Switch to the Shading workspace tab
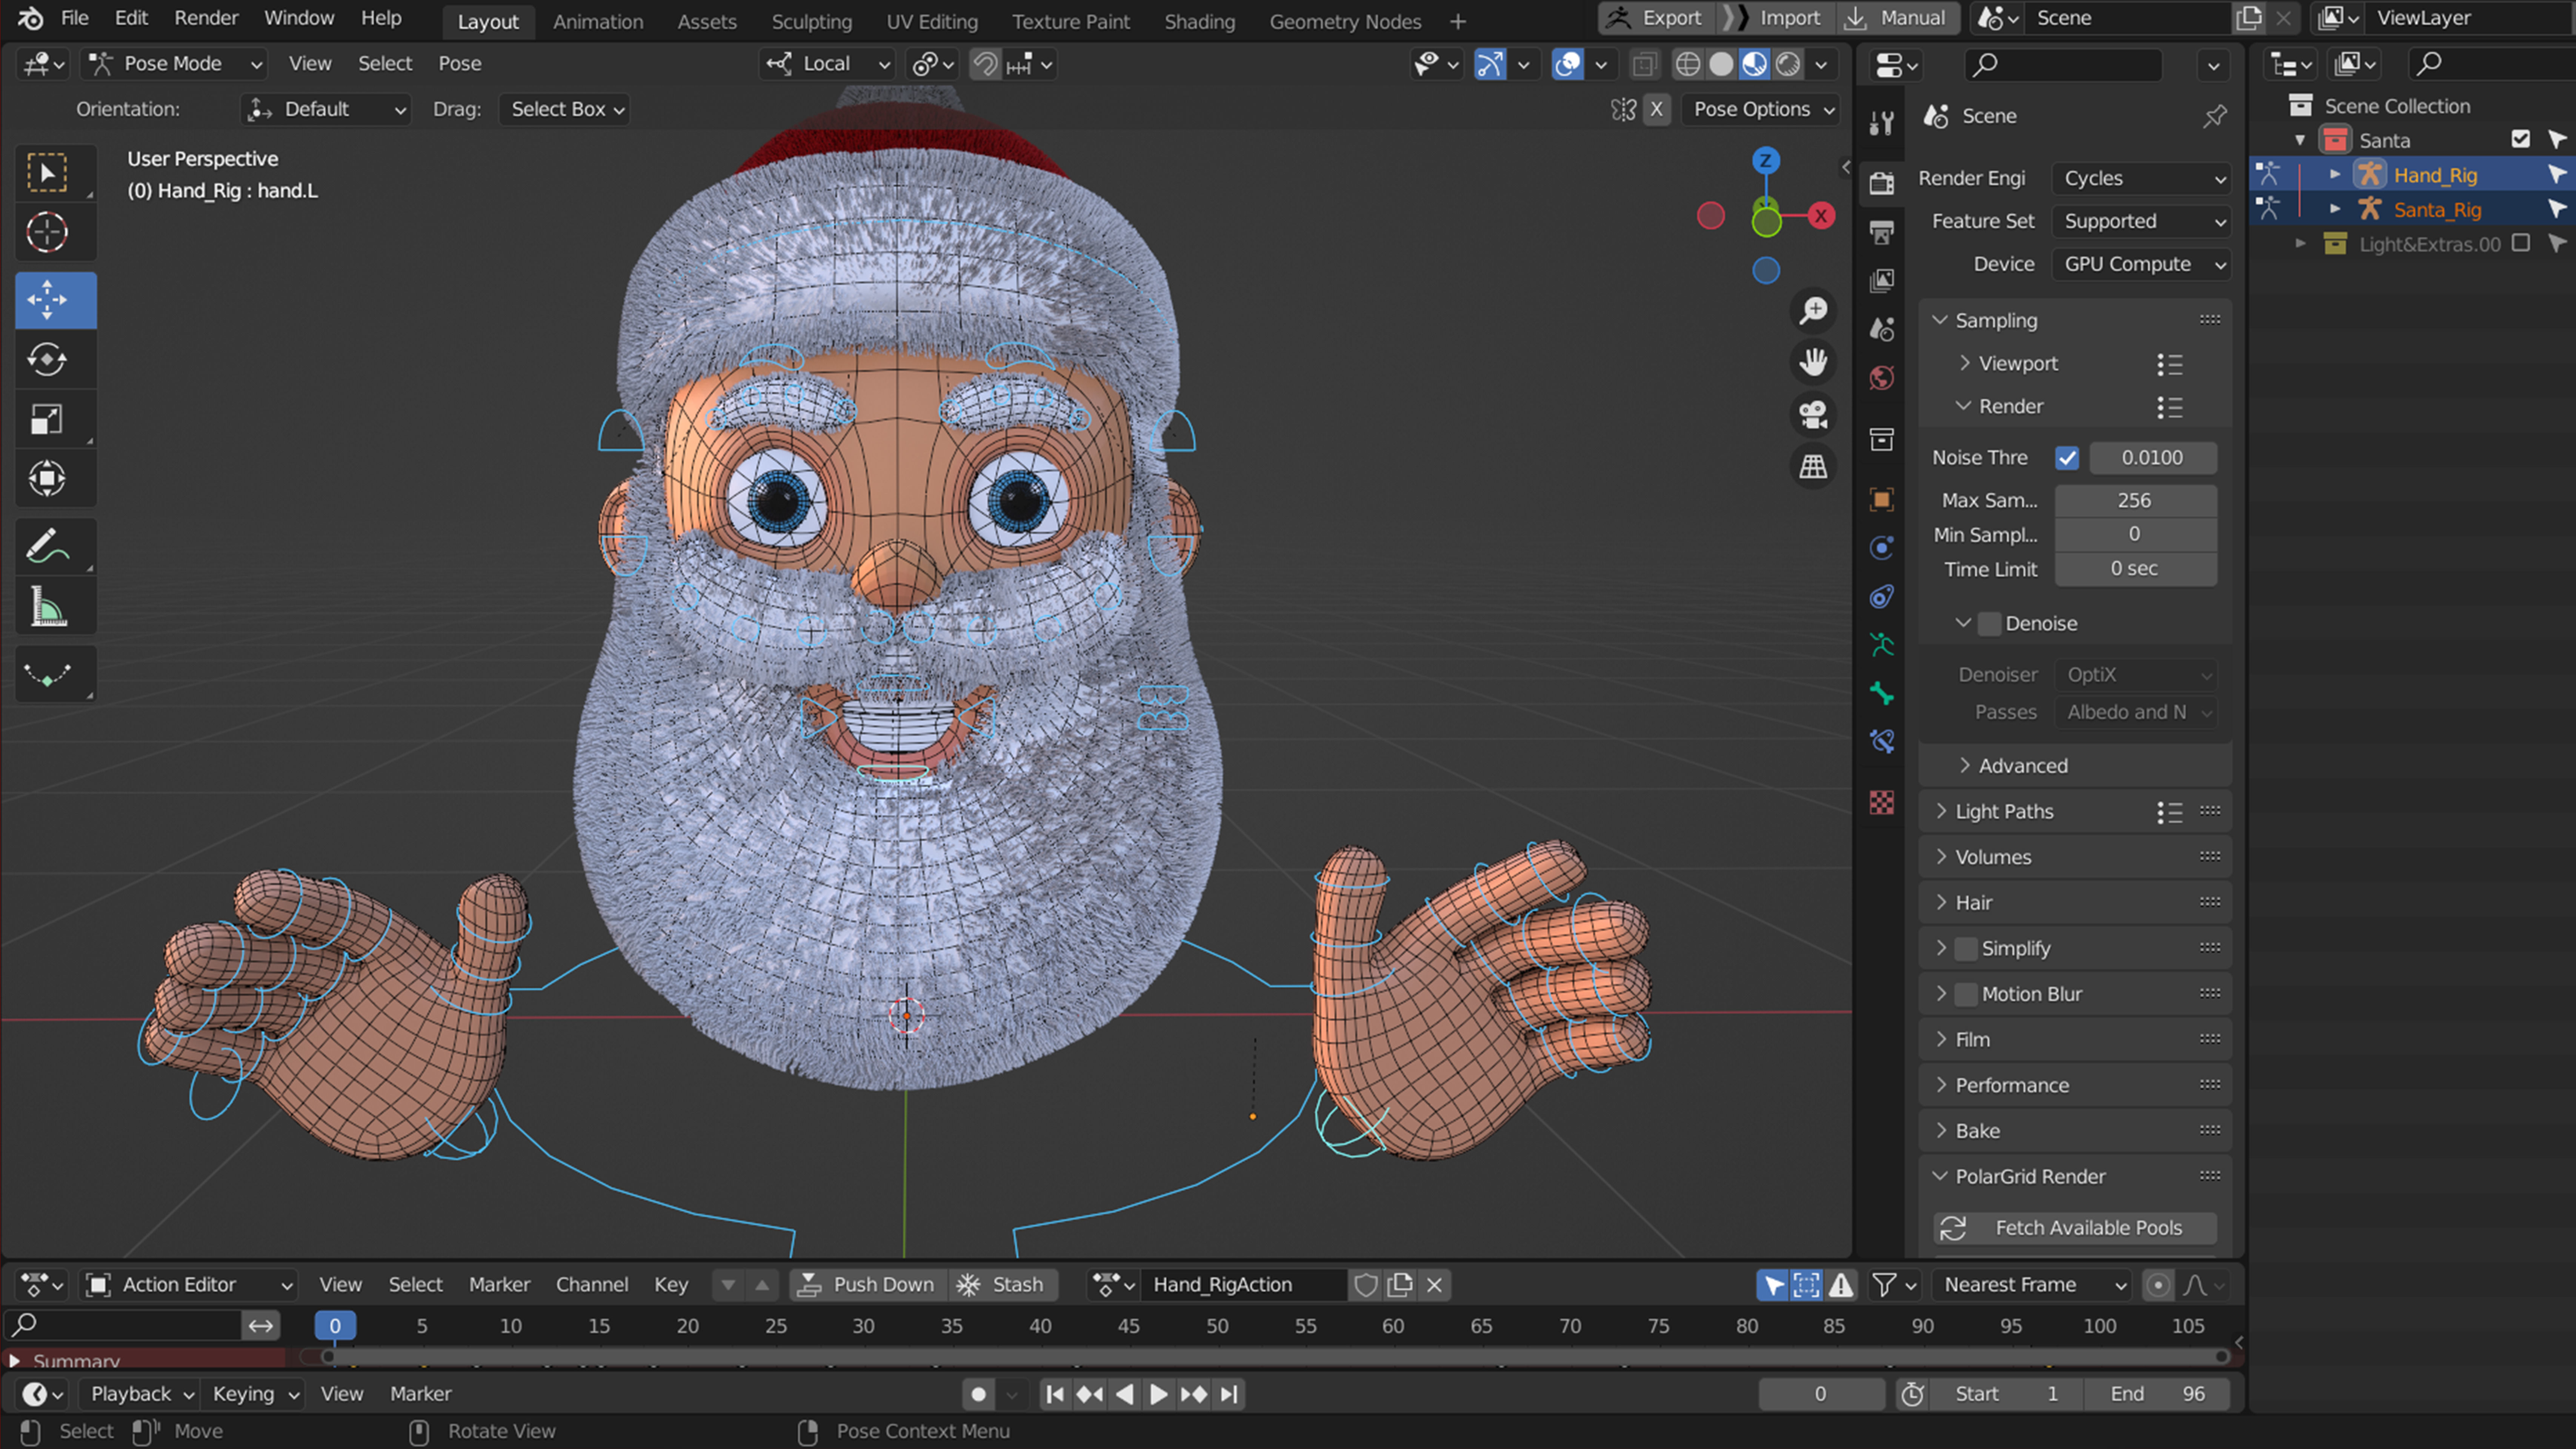Viewport: 2576px width, 1449px height. coord(1199,21)
